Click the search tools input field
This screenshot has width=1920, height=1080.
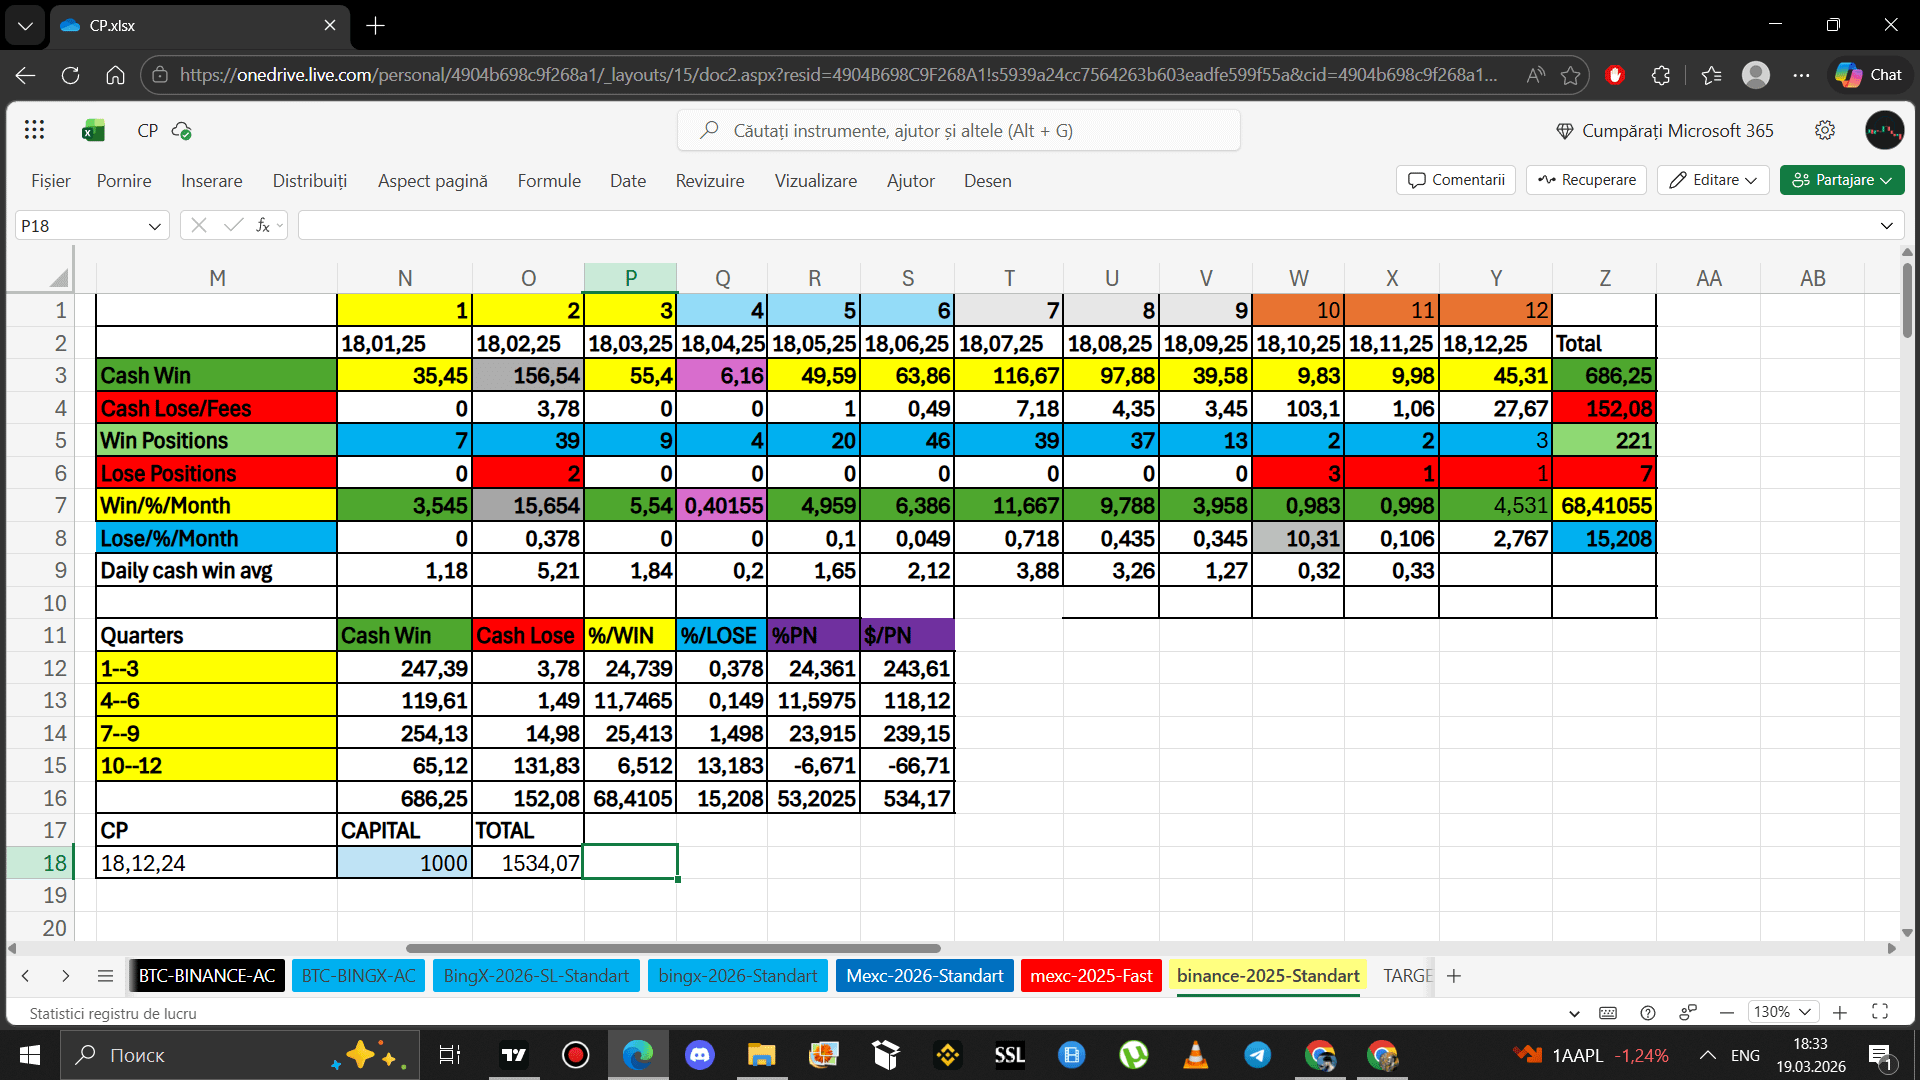958,131
